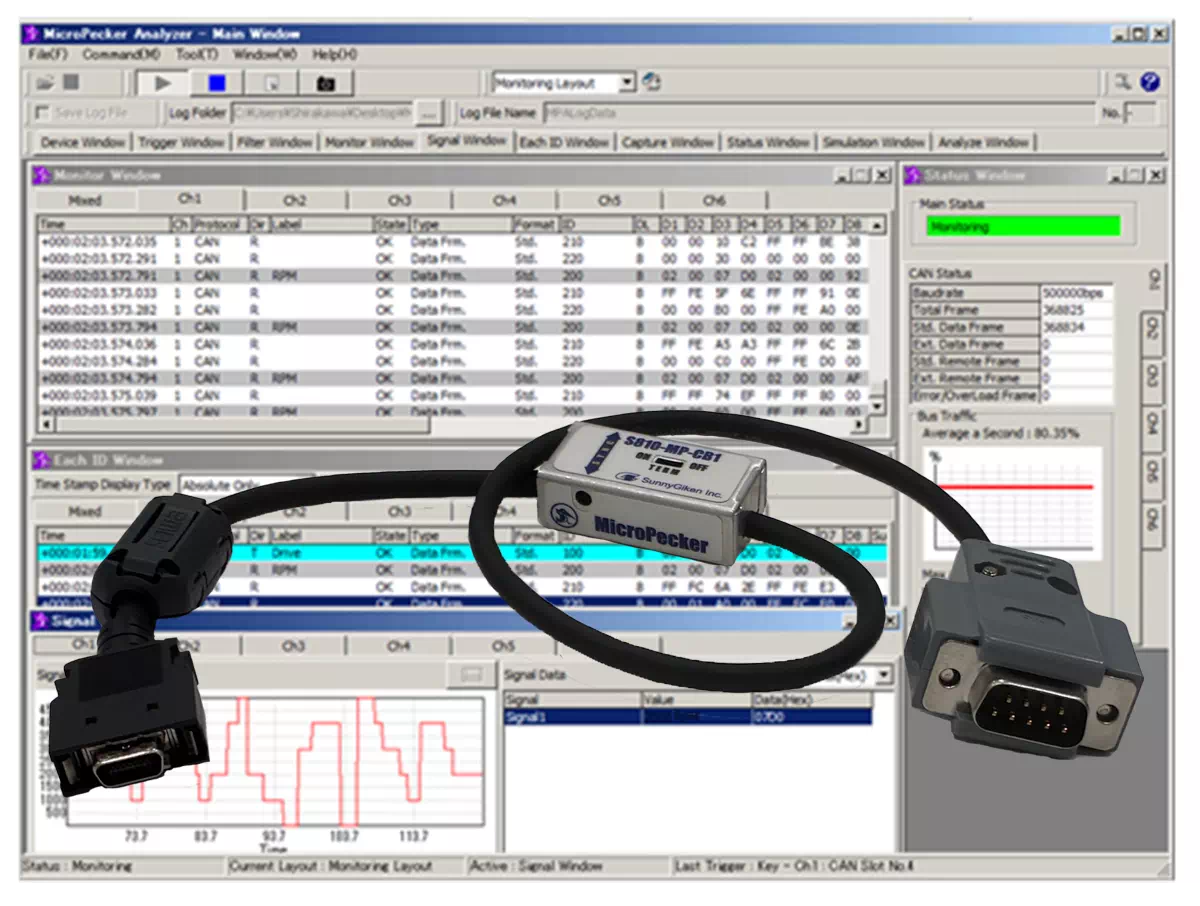Toggle the Save Log File checkbox
Viewport: 1200px width, 906px height.
(42, 113)
